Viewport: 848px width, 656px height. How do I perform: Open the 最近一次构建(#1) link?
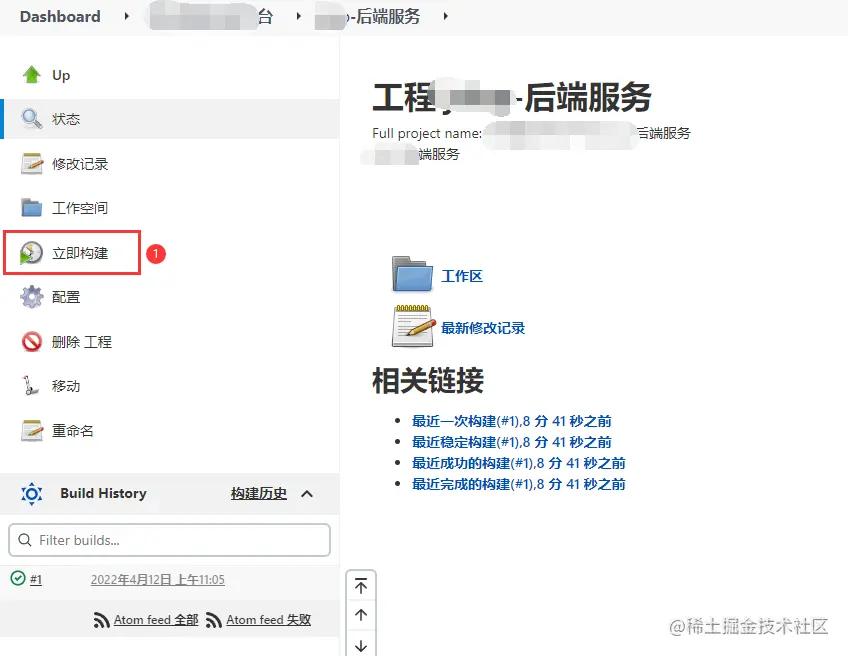click(x=512, y=421)
